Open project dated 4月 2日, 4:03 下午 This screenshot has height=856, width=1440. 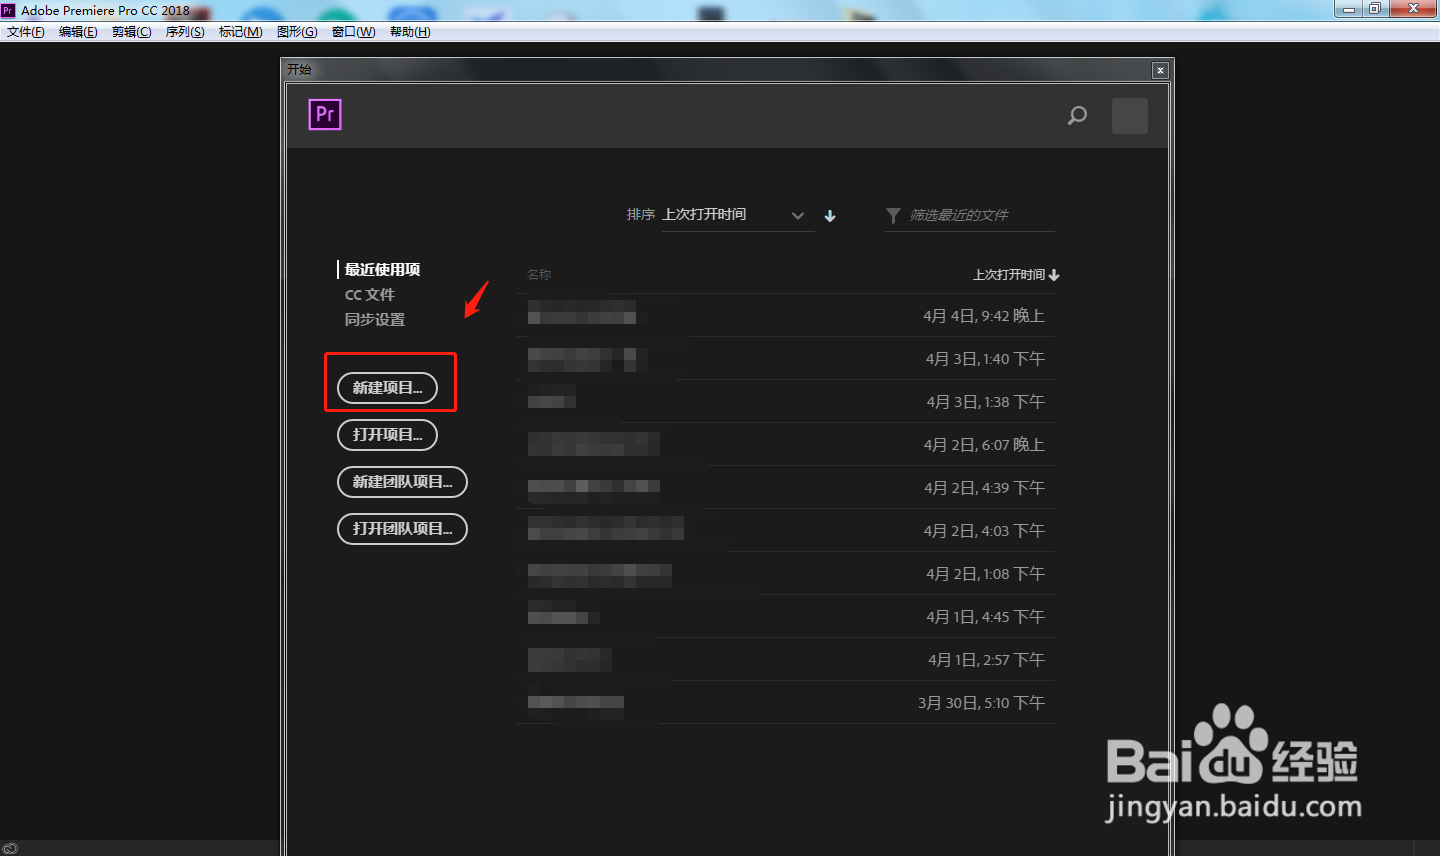[x=787, y=531]
